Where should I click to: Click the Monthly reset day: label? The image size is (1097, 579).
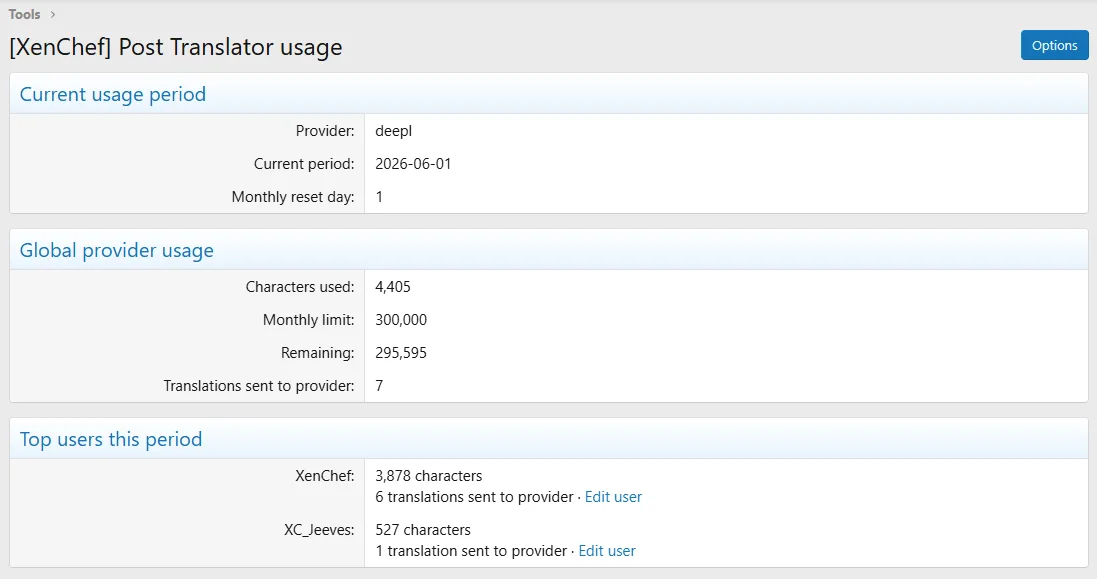(x=293, y=196)
